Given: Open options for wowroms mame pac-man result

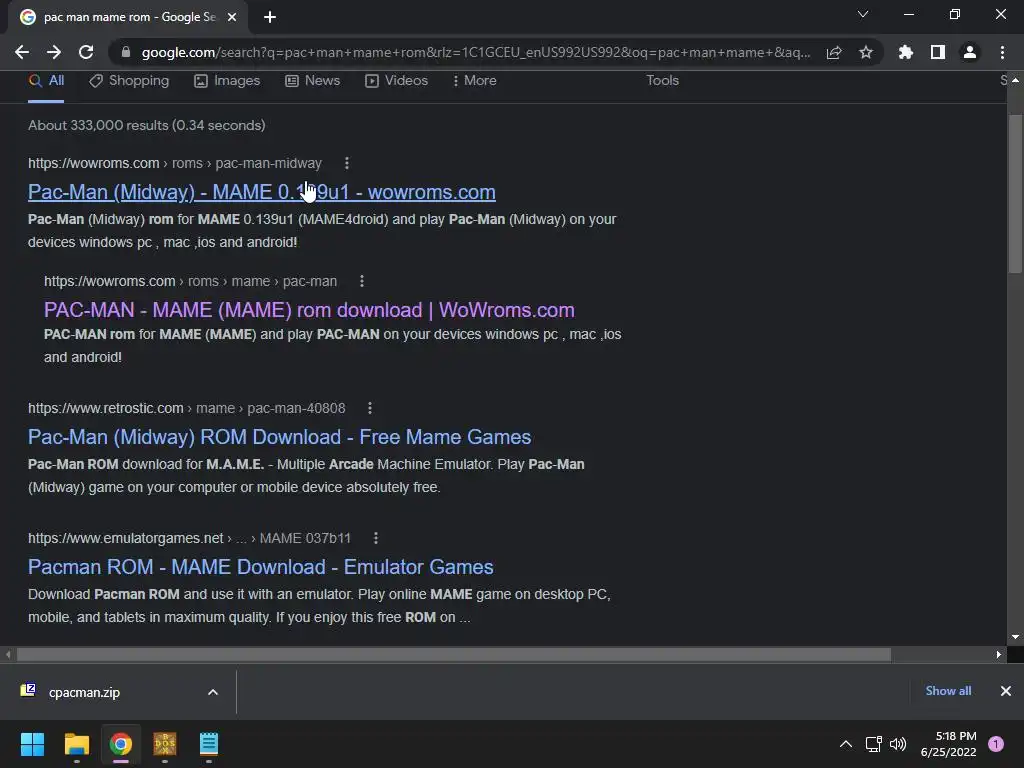Looking at the screenshot, I should 362,281.
